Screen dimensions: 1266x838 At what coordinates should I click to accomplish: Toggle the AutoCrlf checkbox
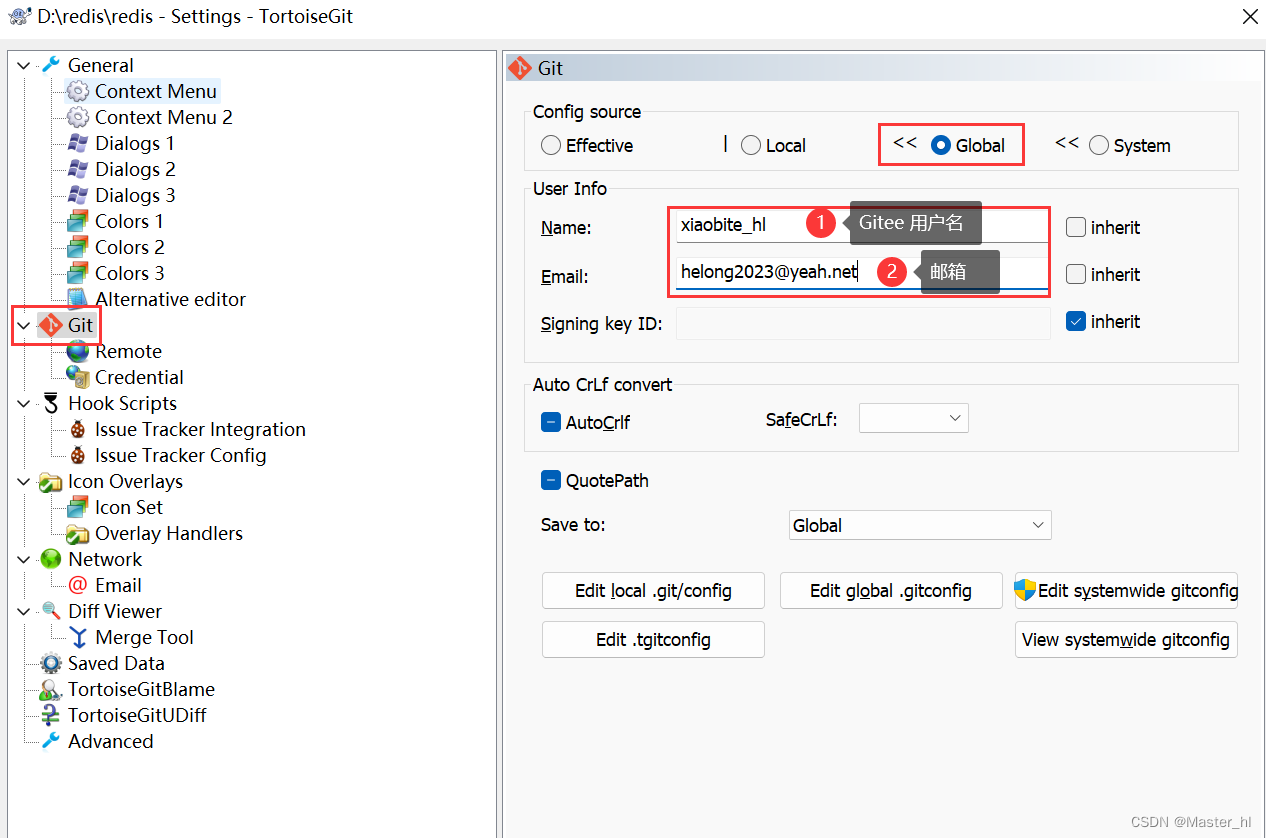click(x=550, y=422)
